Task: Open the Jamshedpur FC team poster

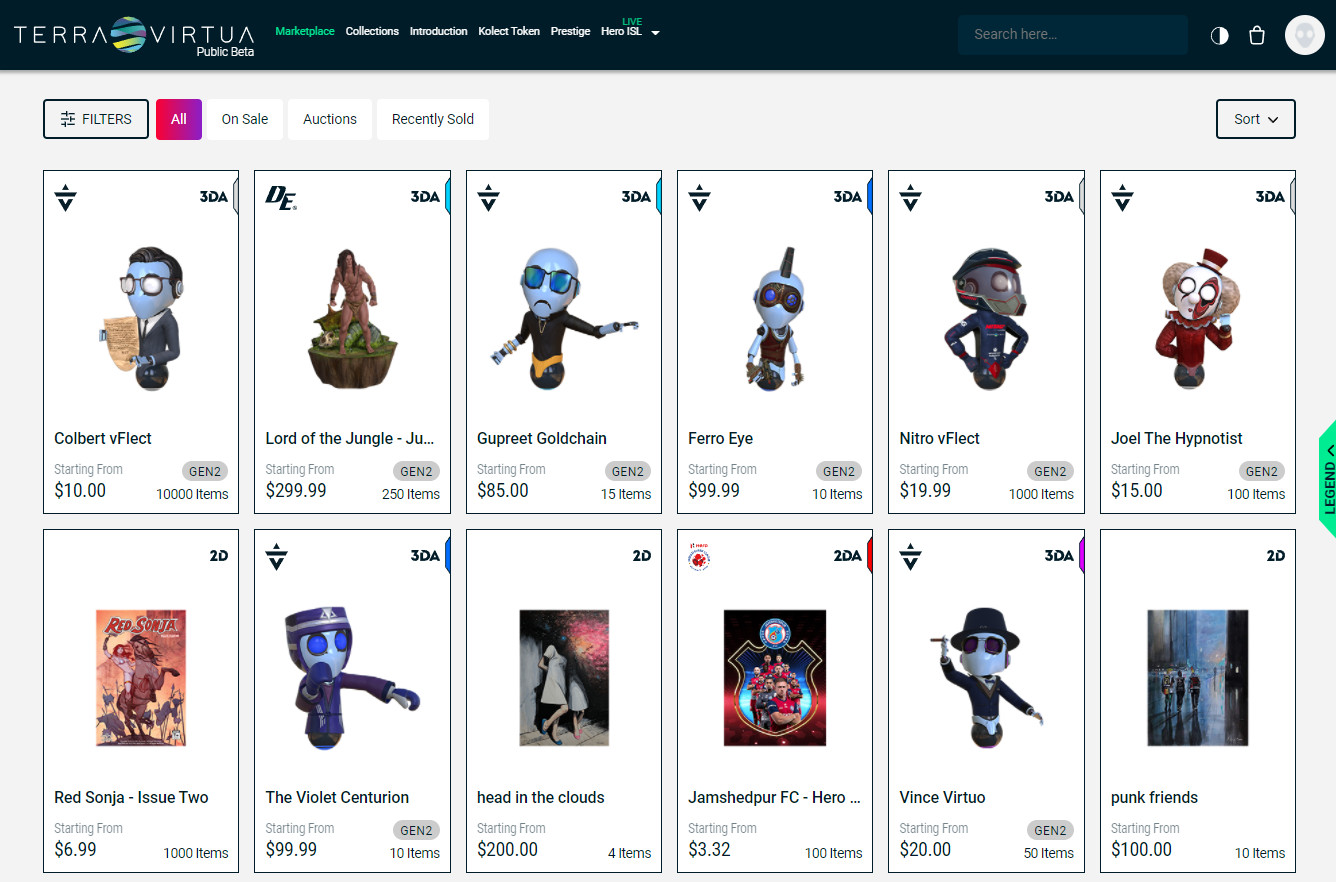Action: 775,677
